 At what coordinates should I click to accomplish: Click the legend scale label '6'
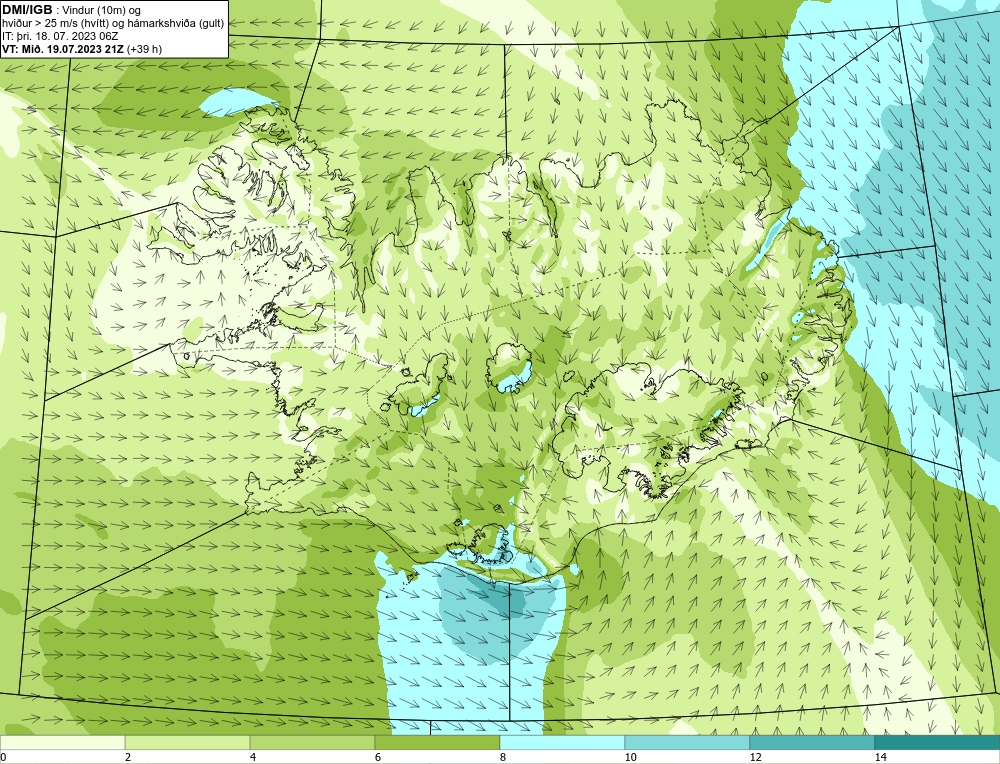(378, 757)
